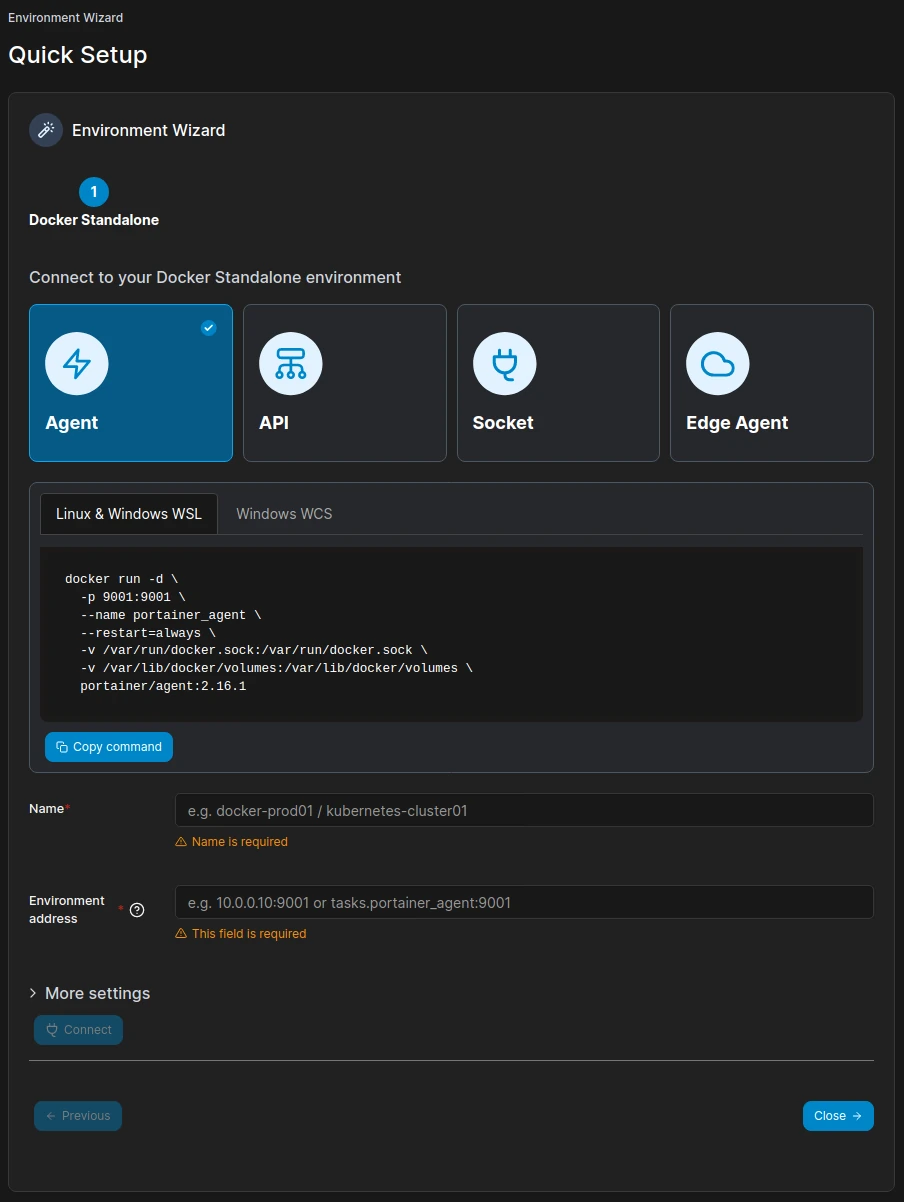The width and height of the screenshot is (904, 1202).
Task: Click the API network diagram icon
Action: [x=290, y=364]
